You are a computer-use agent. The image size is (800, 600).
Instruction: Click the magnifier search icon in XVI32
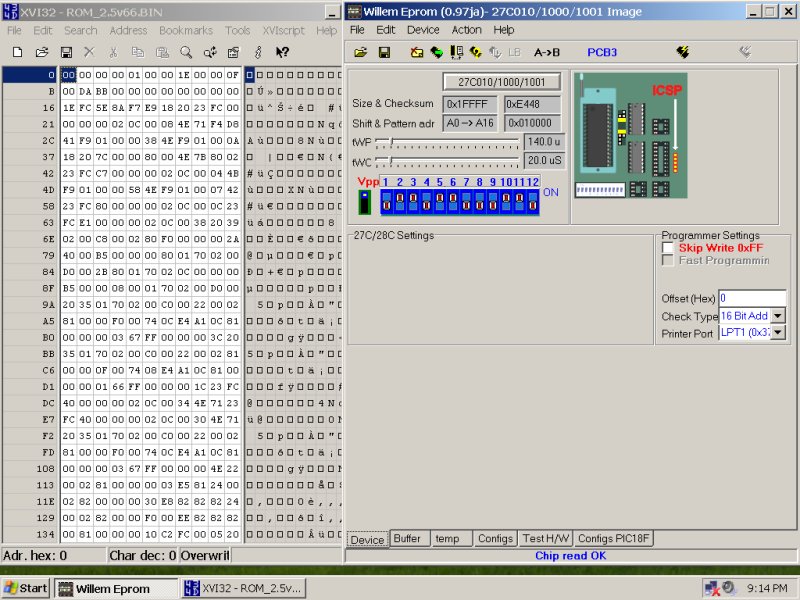tap(186, 52)
